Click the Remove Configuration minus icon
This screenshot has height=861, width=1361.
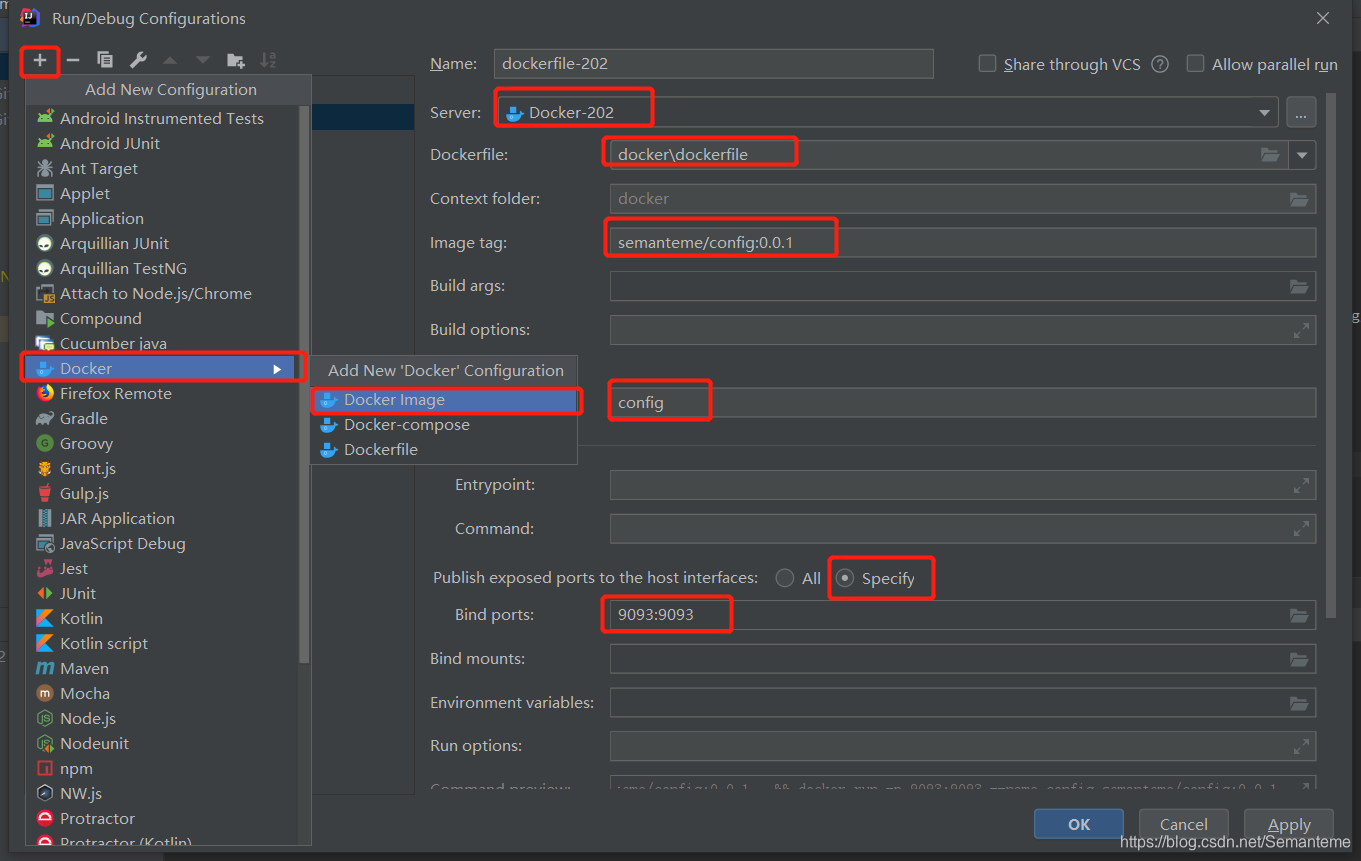tap(73, 61)
